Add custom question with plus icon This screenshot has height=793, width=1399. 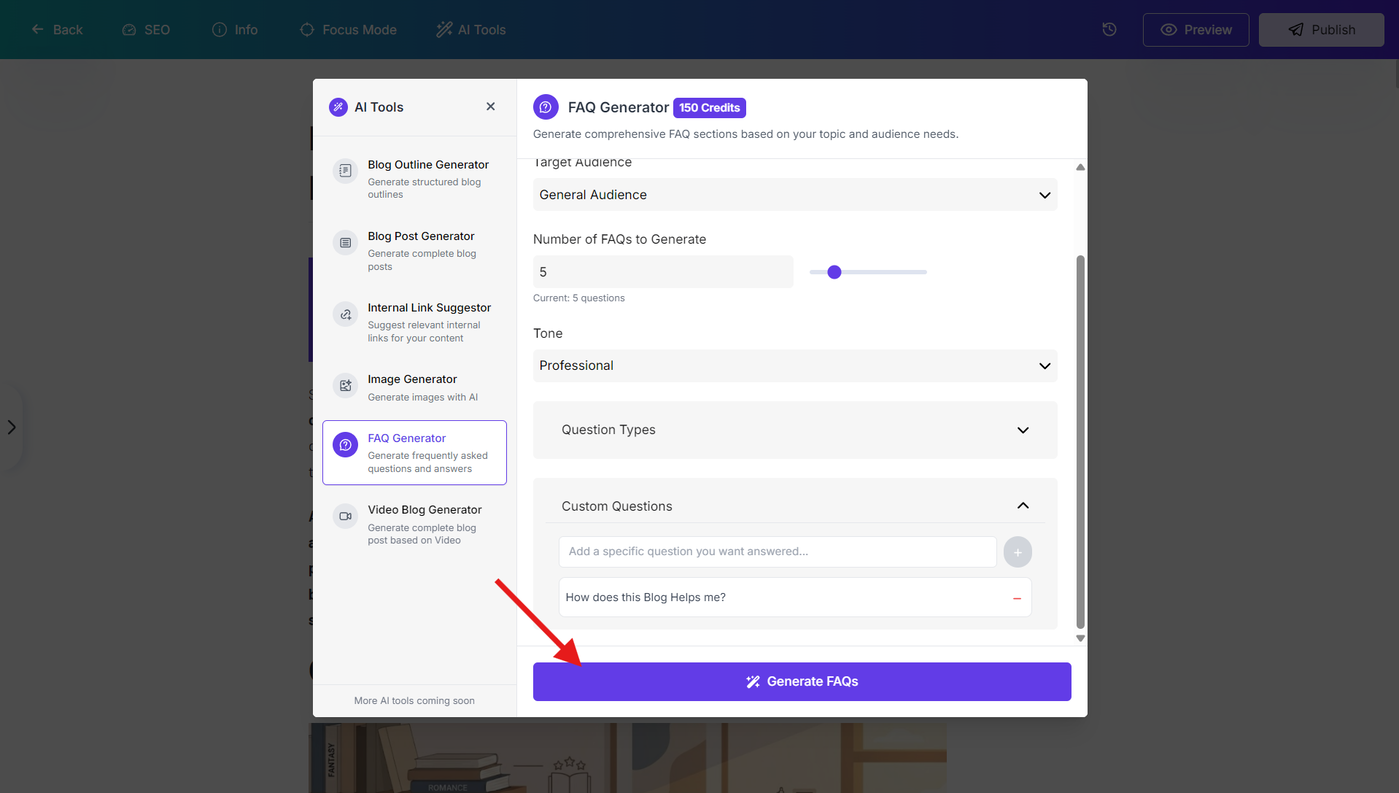pyautogui.click(x=1018, y=552)
